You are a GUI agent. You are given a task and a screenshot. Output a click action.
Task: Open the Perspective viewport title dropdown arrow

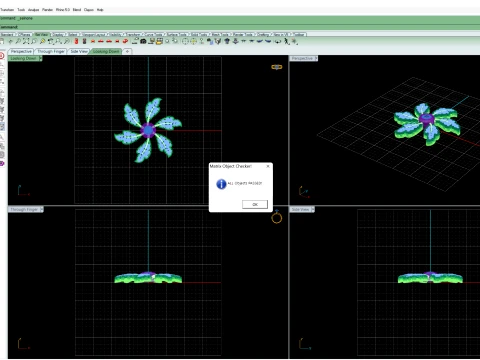[316, 58]
